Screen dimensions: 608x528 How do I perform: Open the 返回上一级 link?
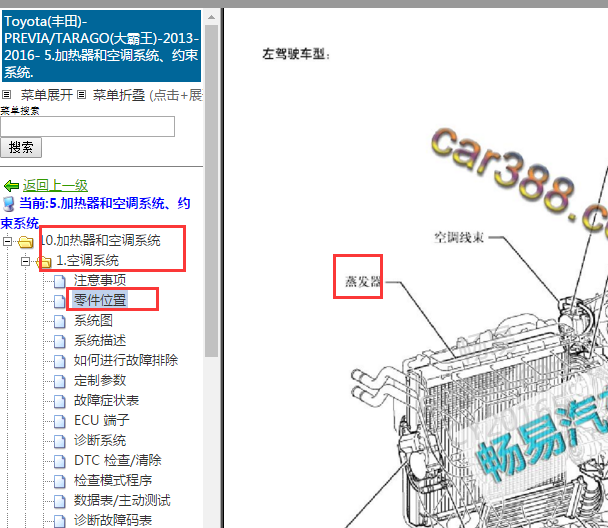click(55, 186)
